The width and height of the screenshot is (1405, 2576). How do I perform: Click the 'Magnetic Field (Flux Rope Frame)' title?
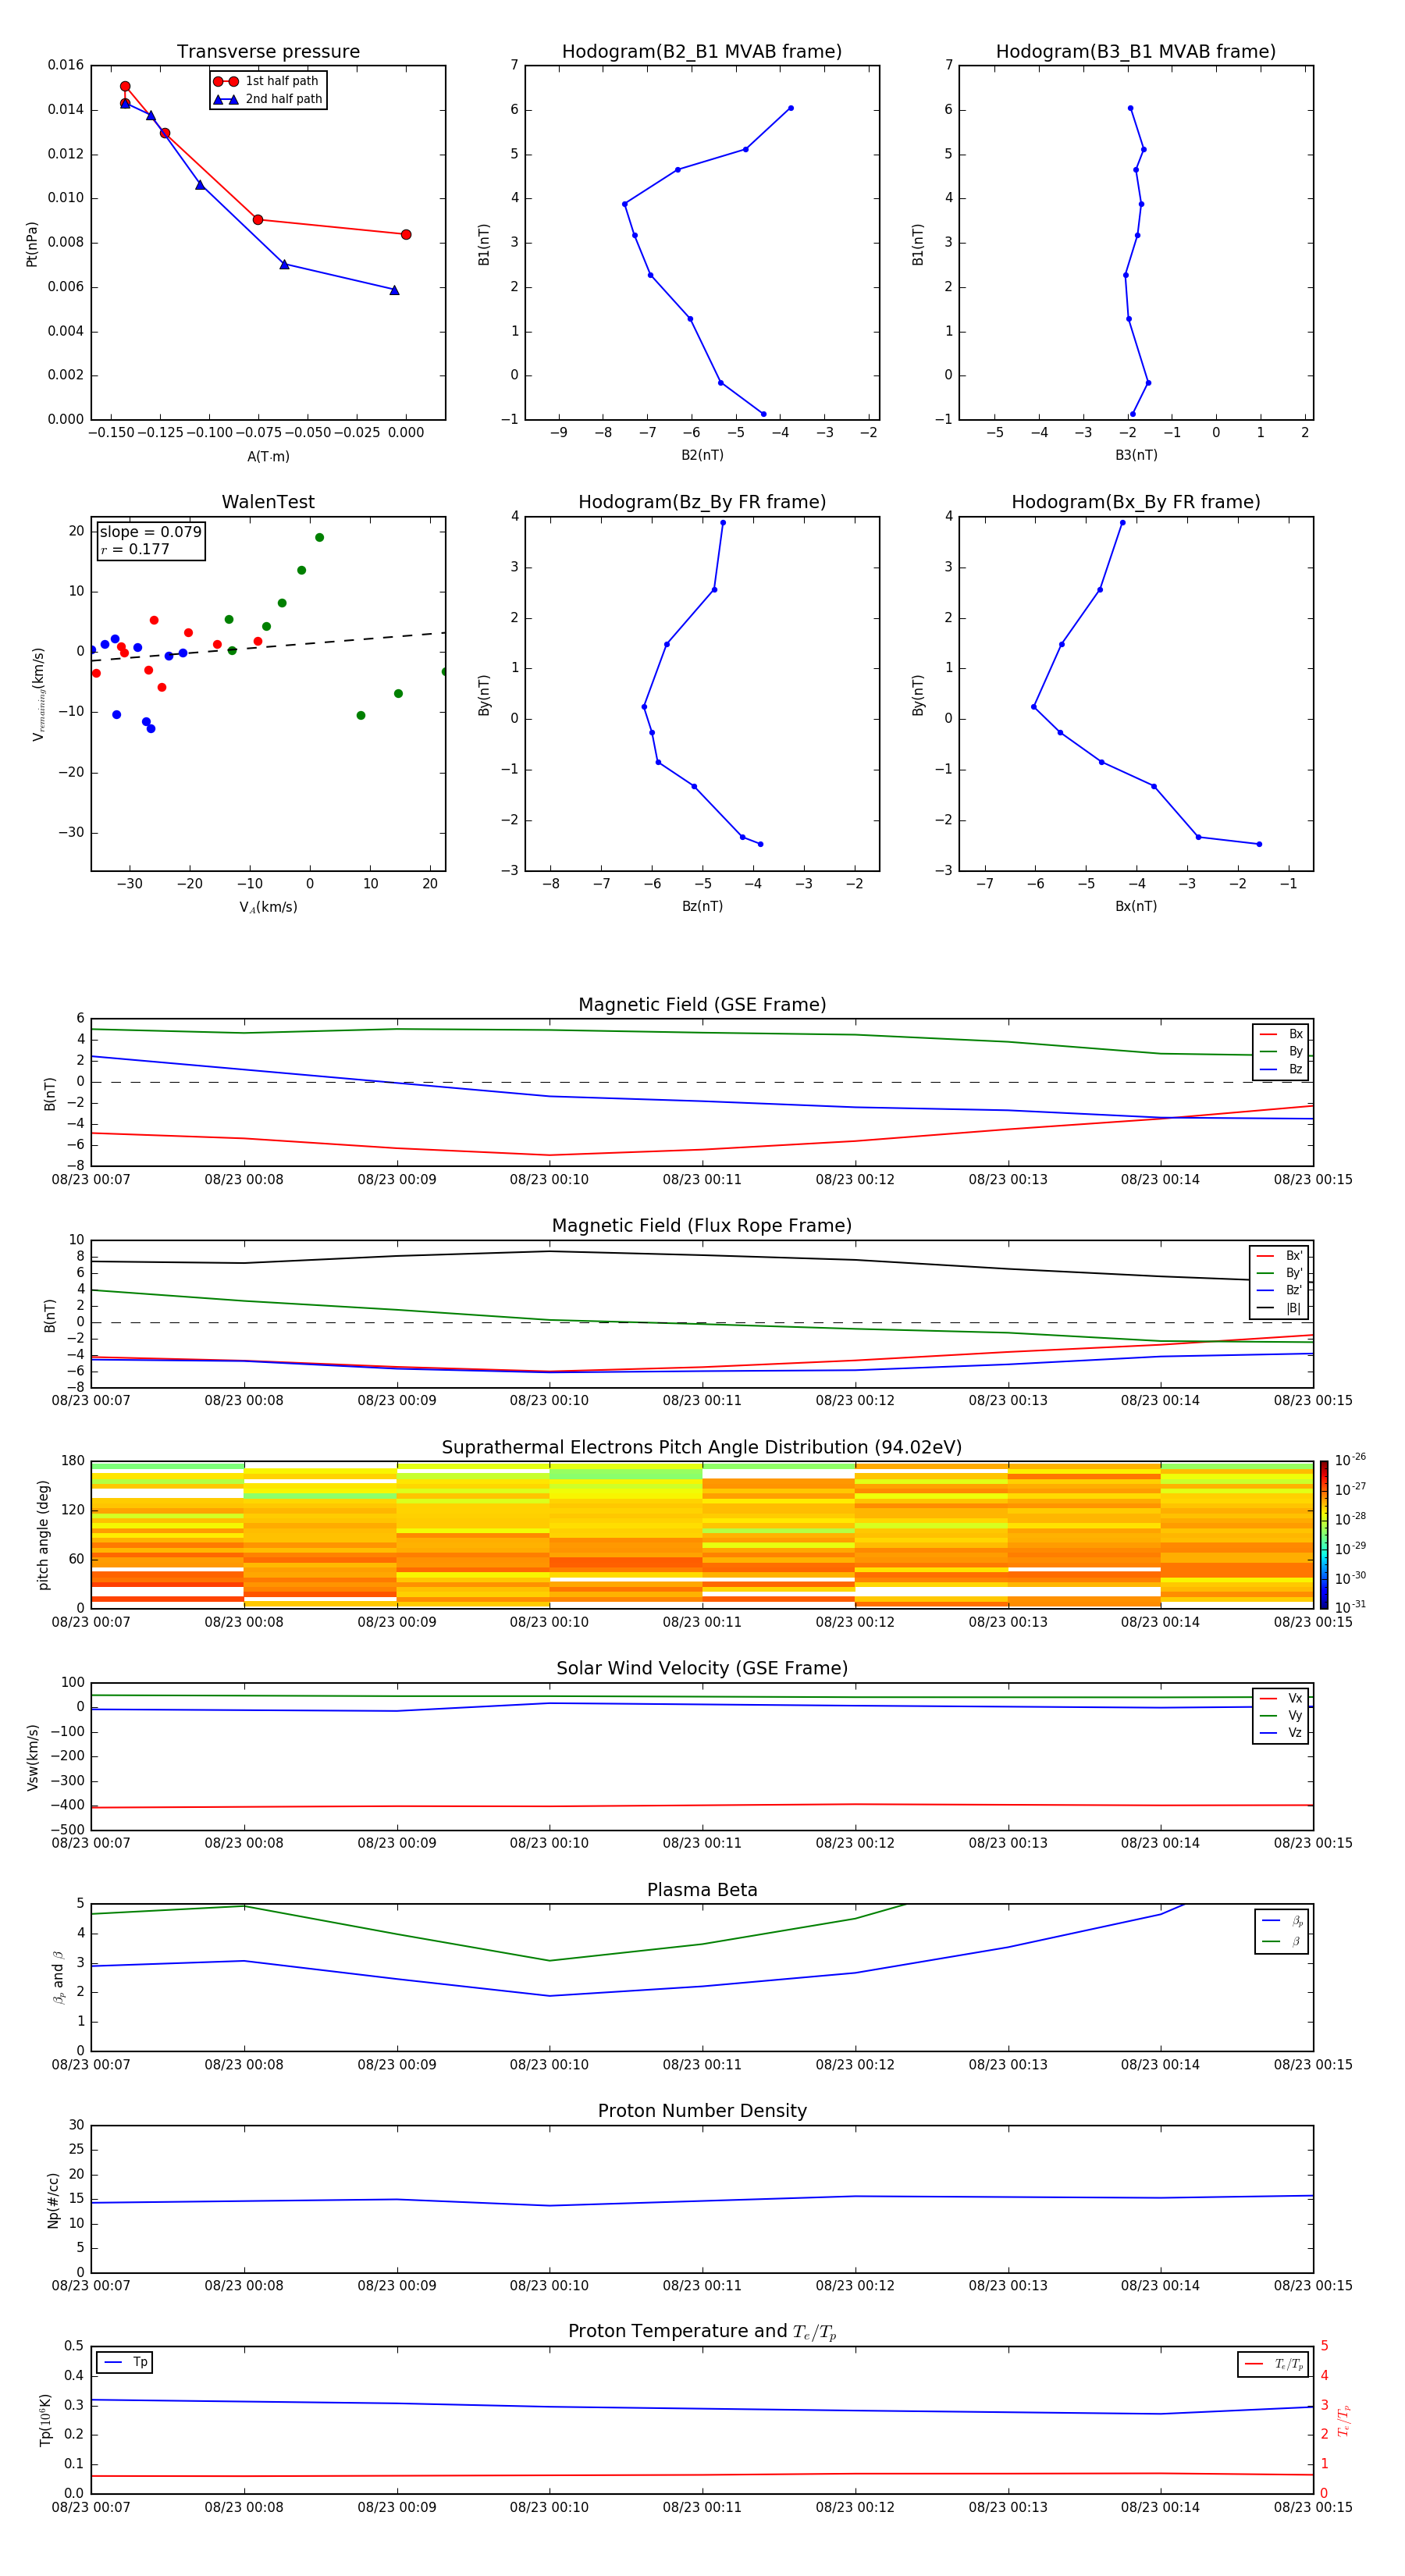pos(702,1226)
